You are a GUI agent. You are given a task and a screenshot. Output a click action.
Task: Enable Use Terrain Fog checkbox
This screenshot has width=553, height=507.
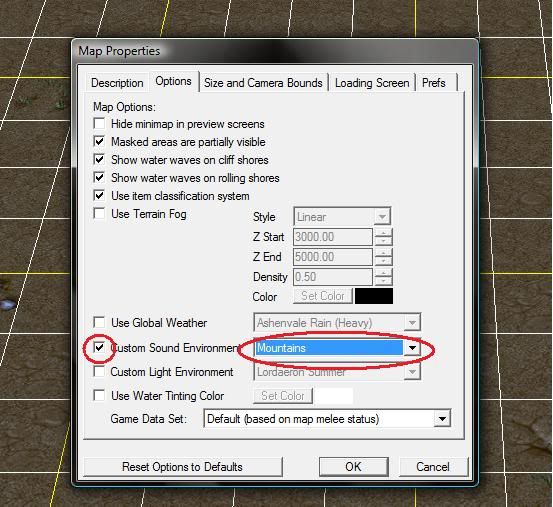coord(99,213)
